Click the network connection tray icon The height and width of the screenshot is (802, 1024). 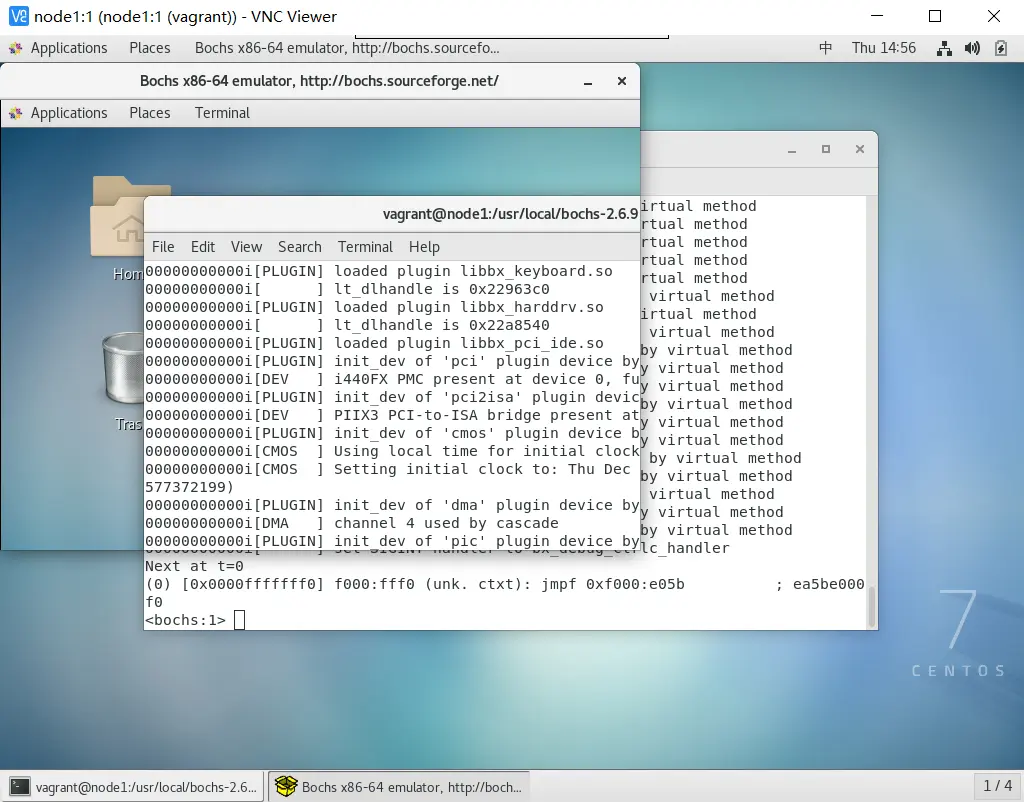(x=944, y=48)
